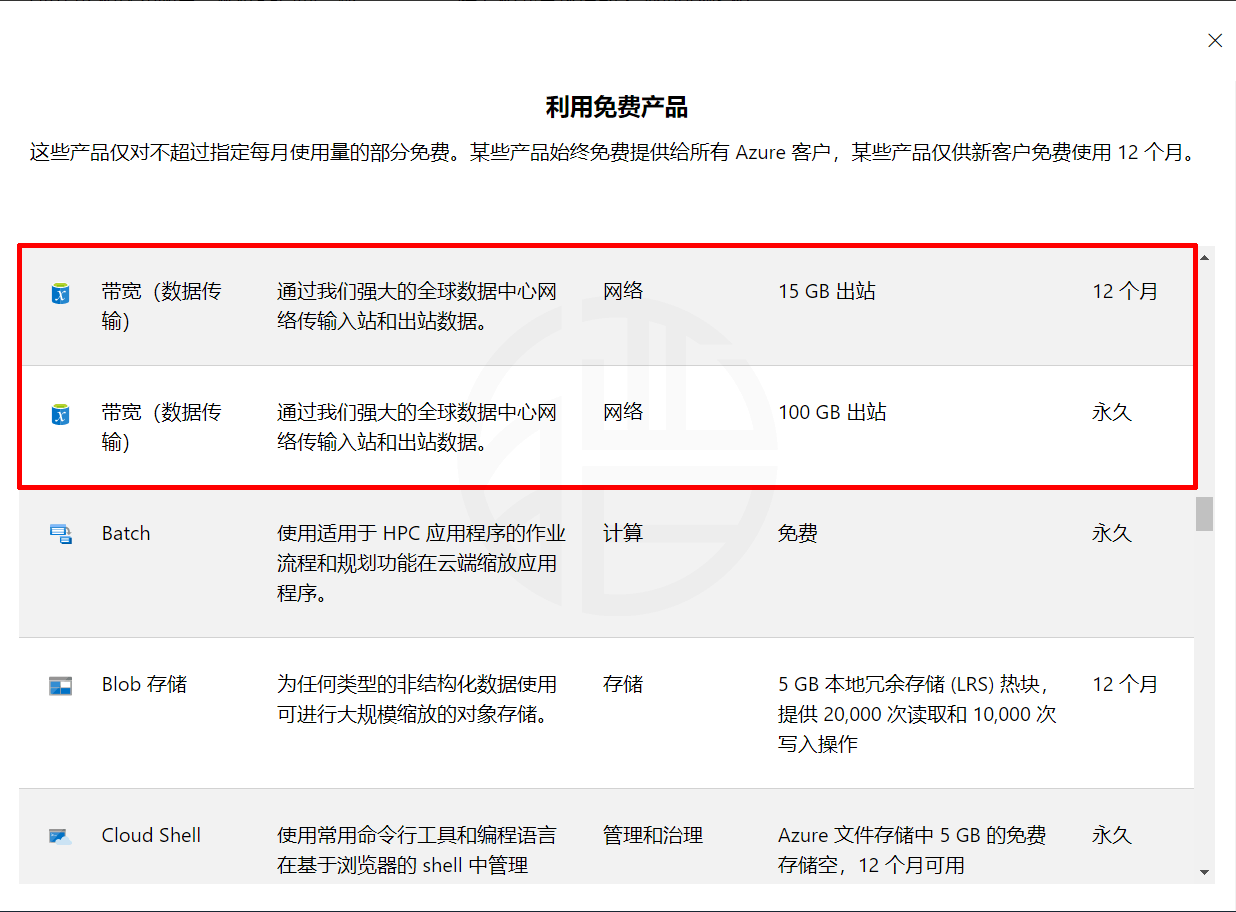Select the Blob 存储 product name
Viewport: 1236px width, 912px height.
(x=144, y=684)
